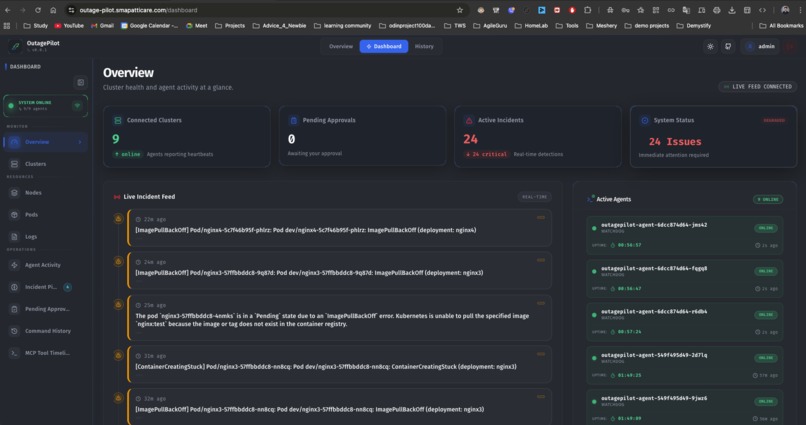Expand the 32m ago nginx3-nn8cq incident menu
The image size is (806, 425).
pos(541,397)
